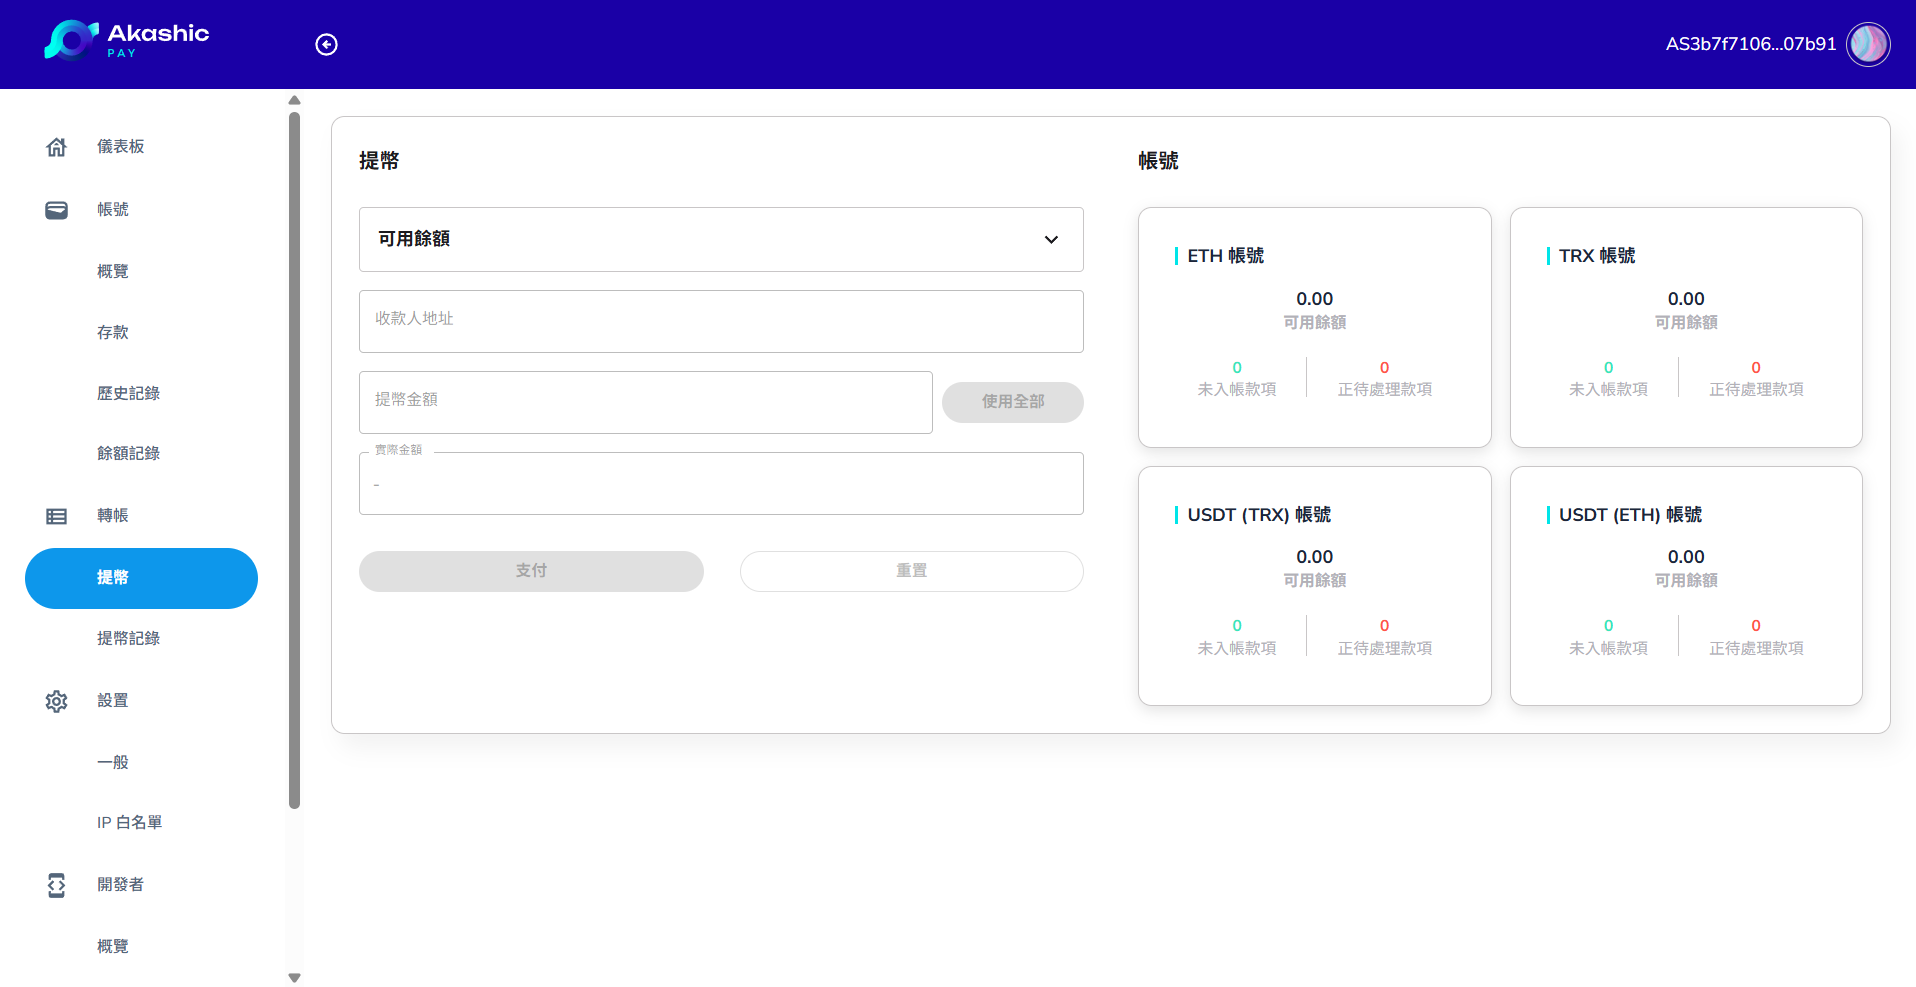Image resolution: width=1916 pixels, height=987 pixels.
Task: Click the 重置 reset button
Action: 911,571
